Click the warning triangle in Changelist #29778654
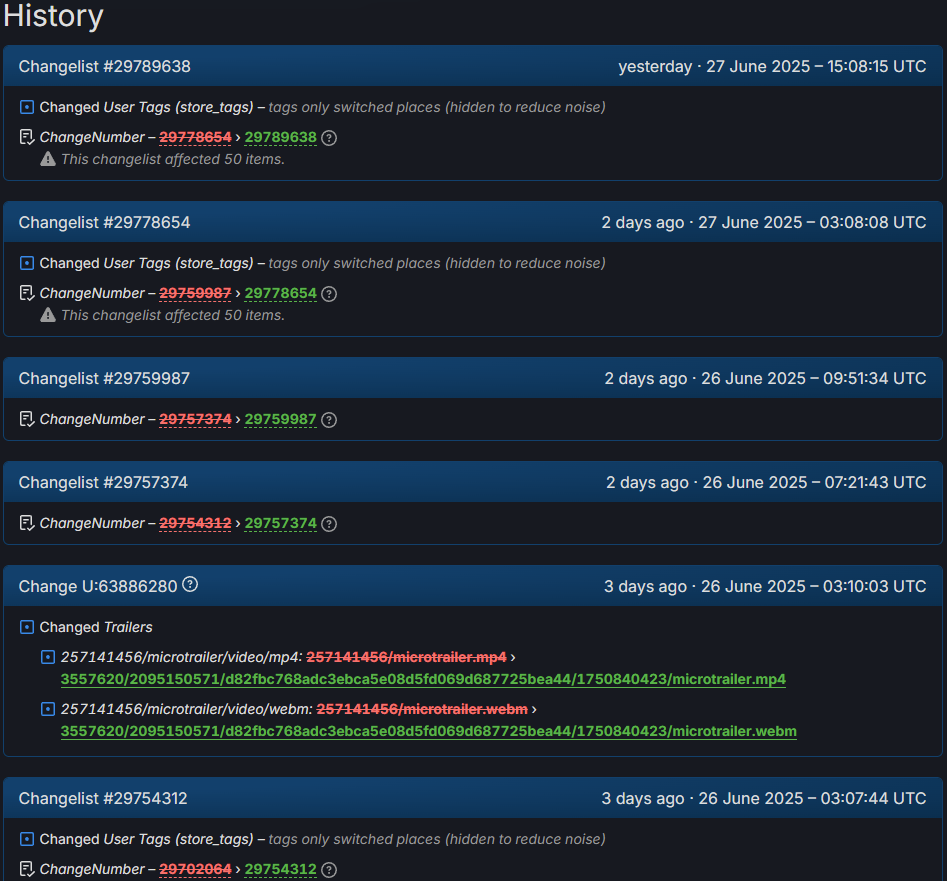This screenshot has height=881, width=947. coord(48,315)
